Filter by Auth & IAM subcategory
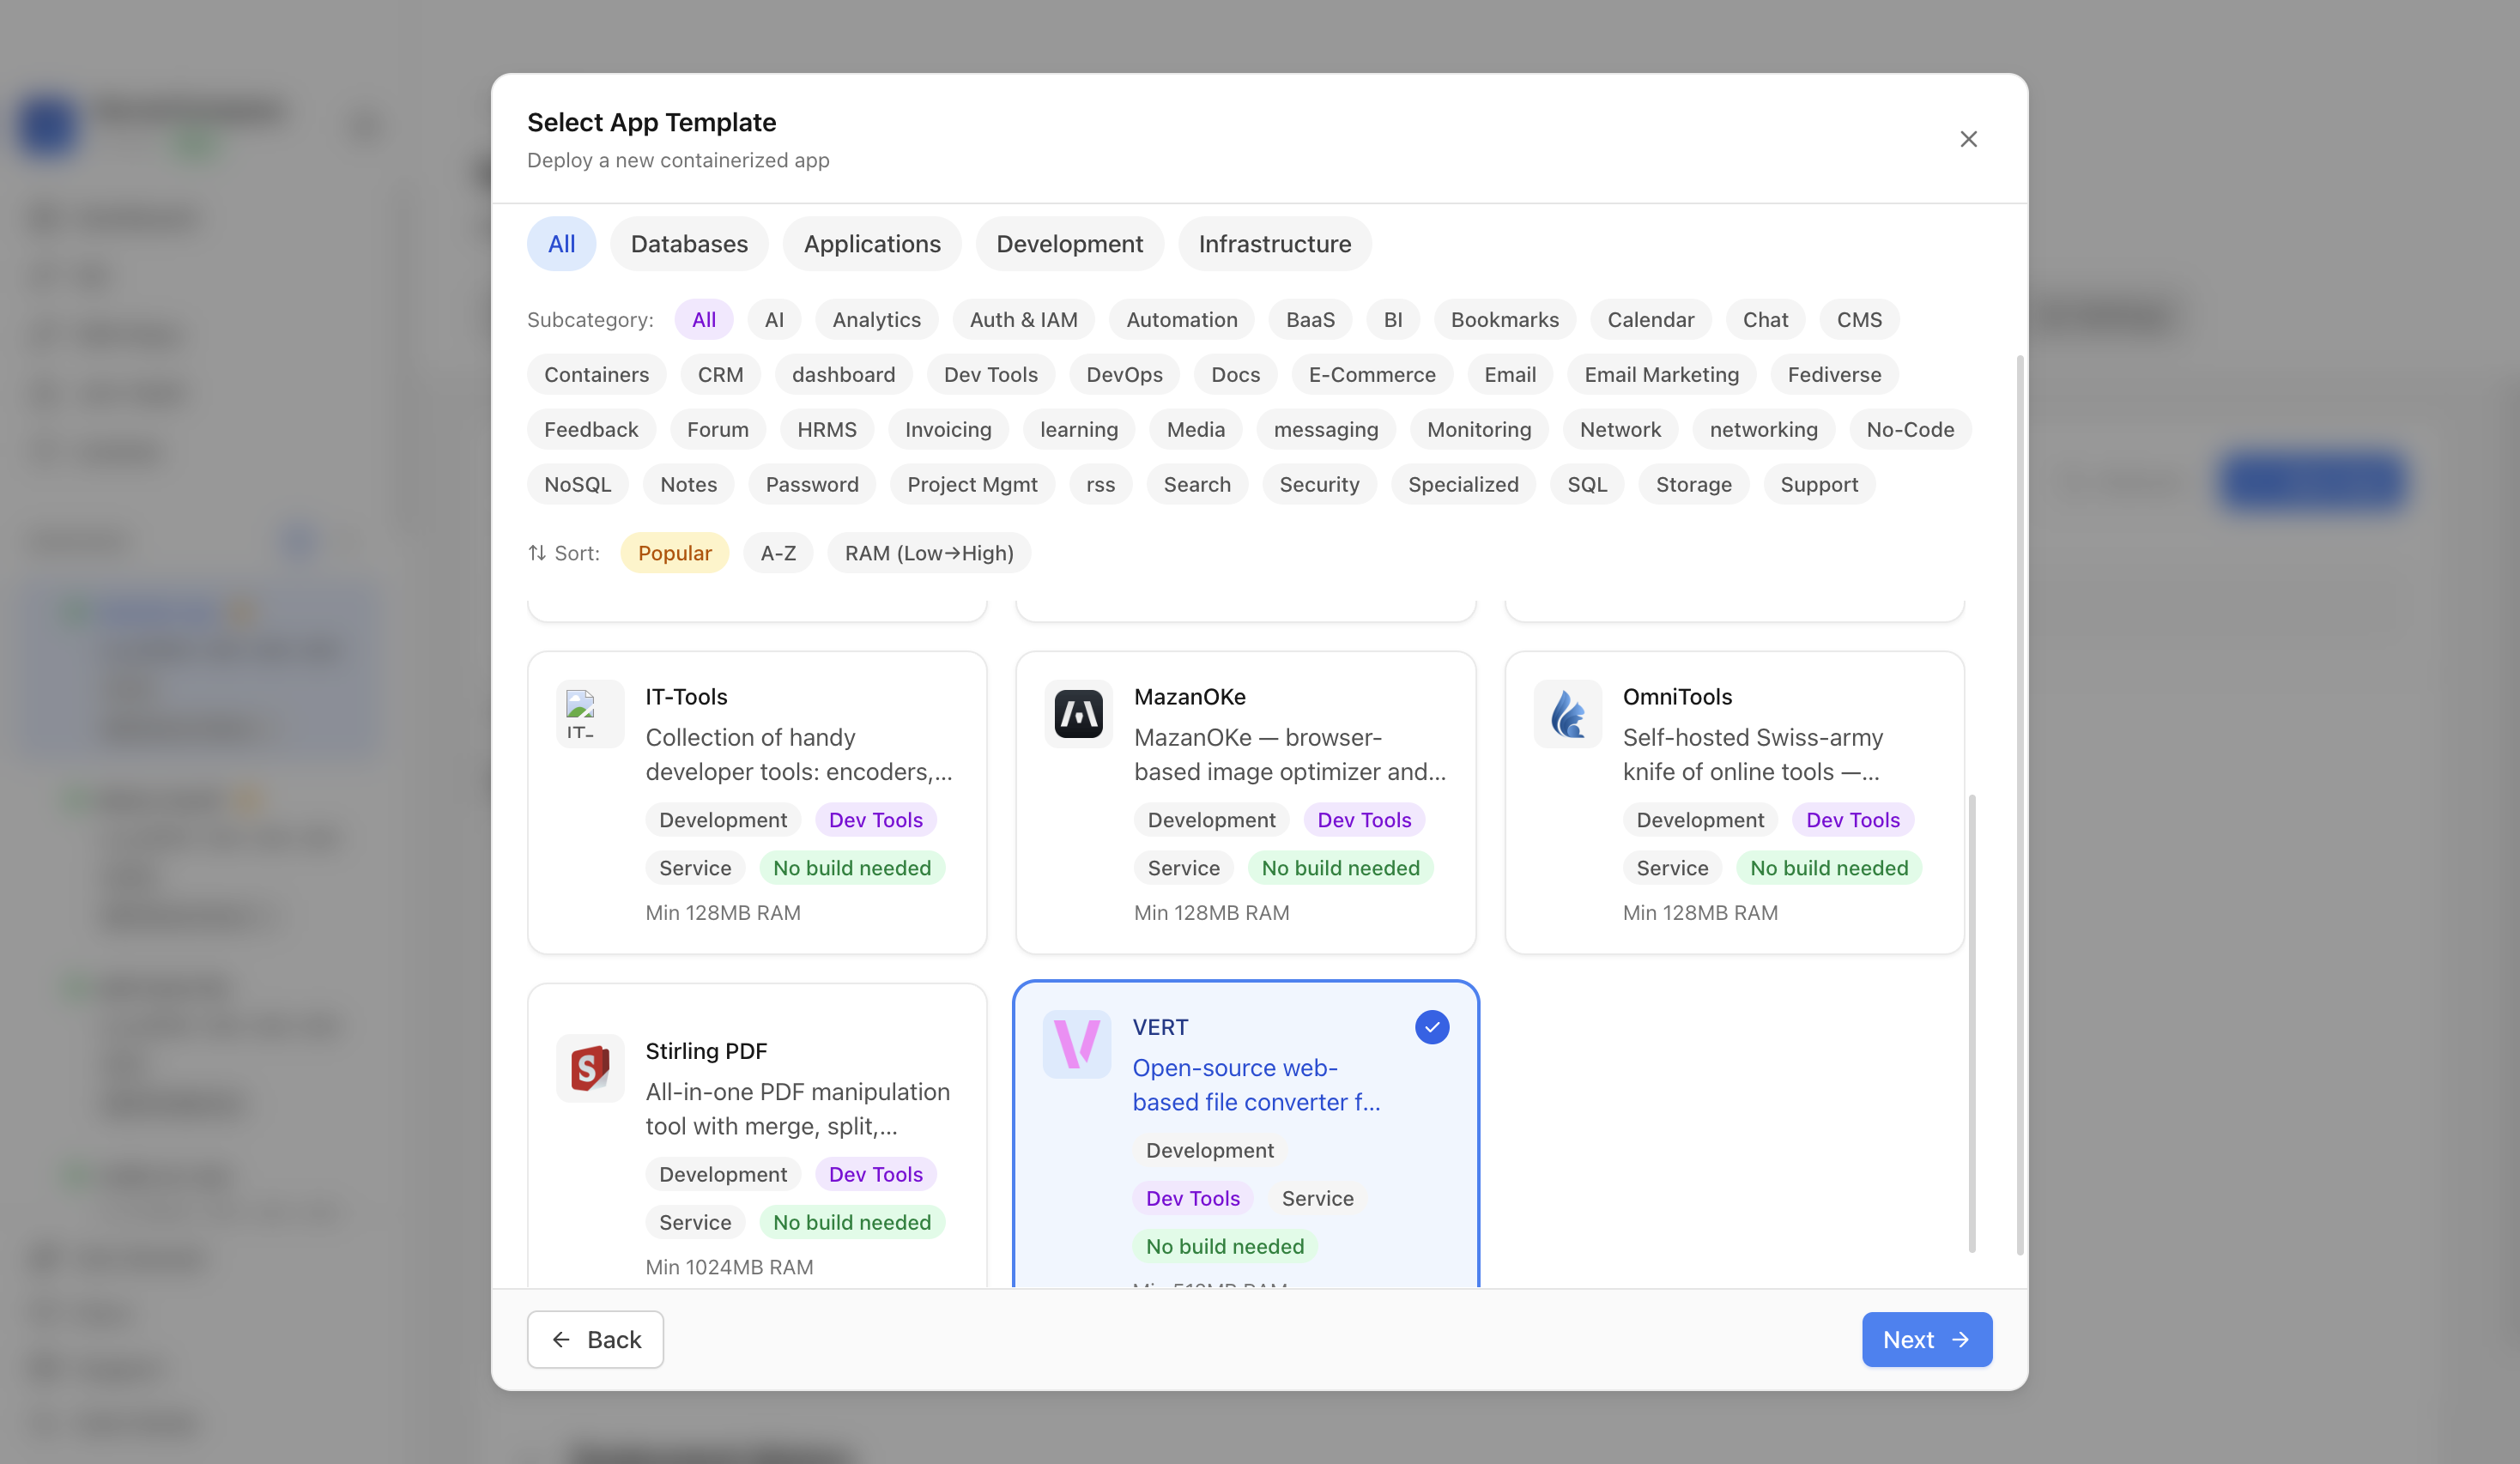2520x1464 pixels. click(x=1023, y=320)
